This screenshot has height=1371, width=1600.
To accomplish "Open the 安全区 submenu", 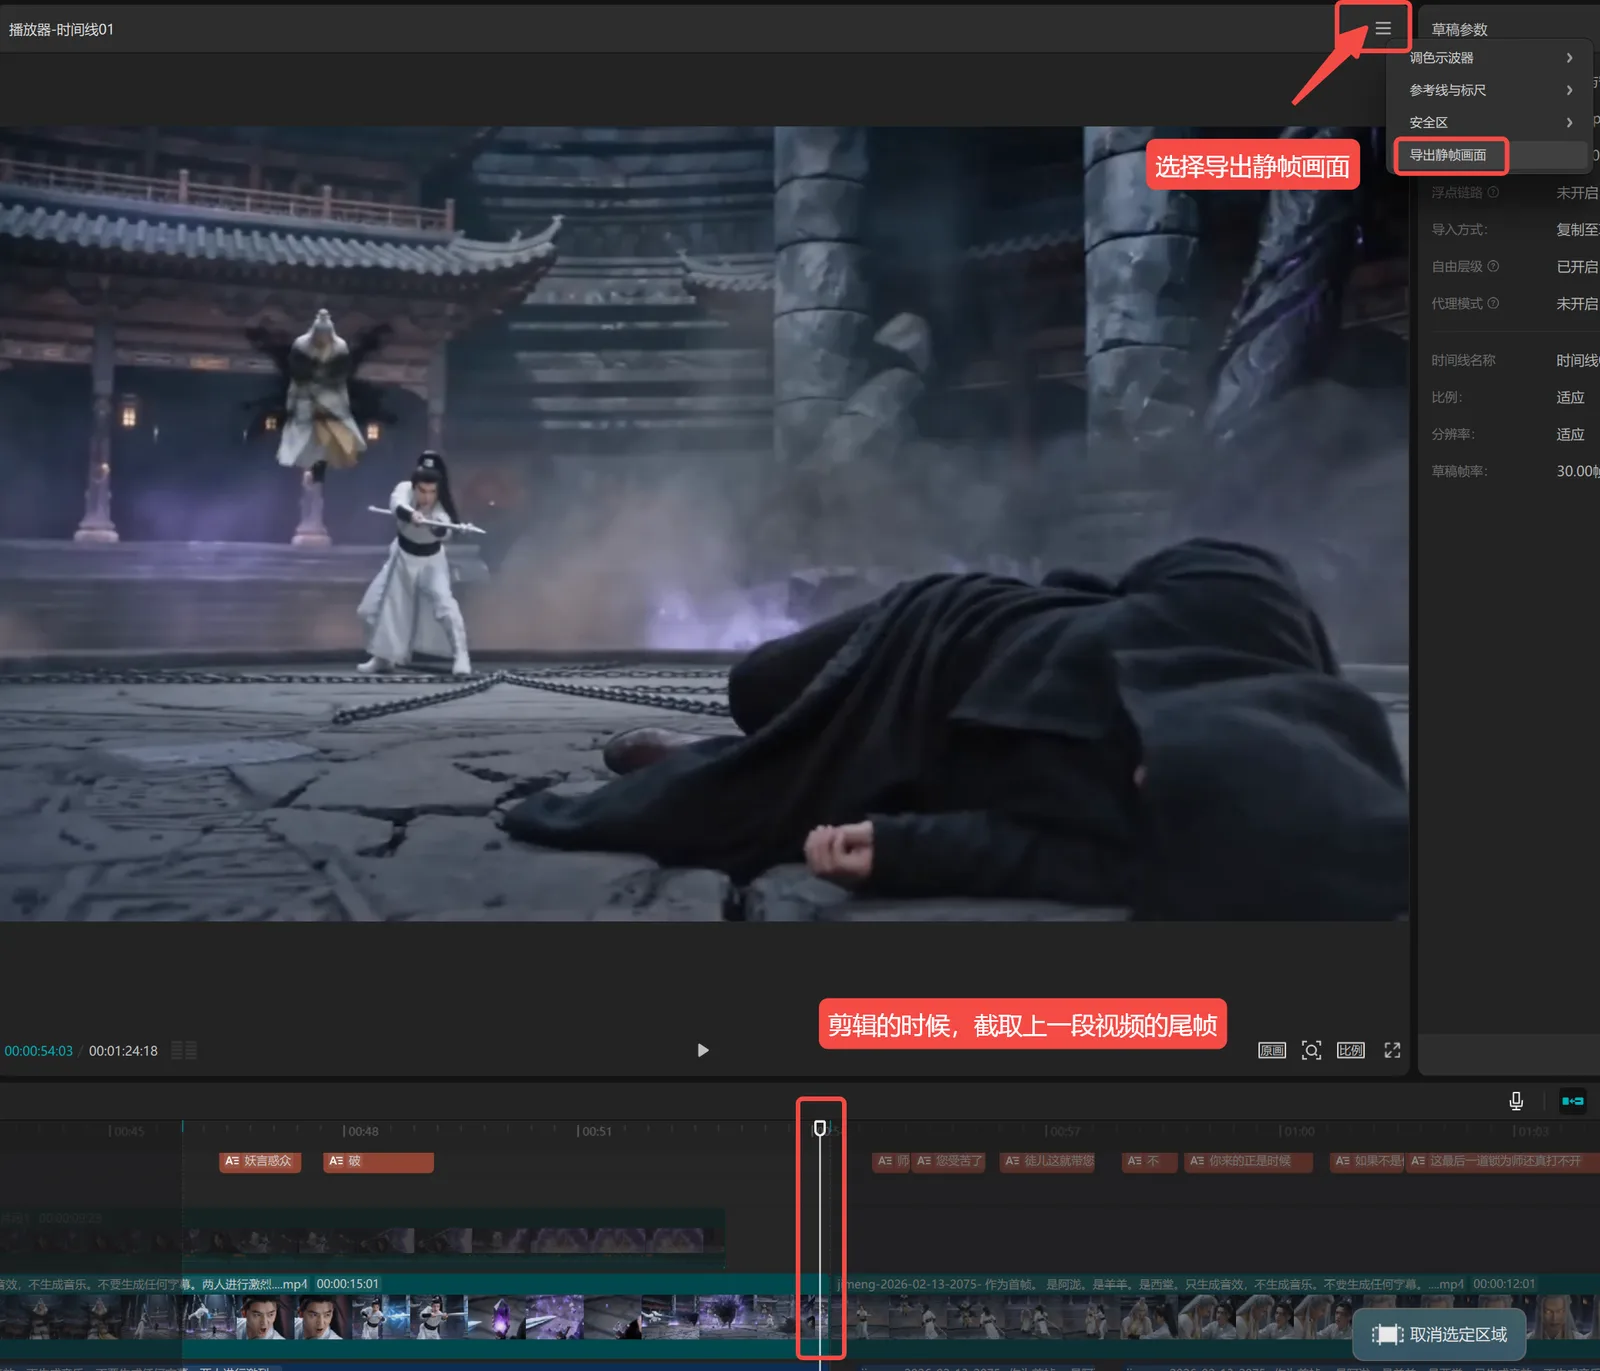I will coord(1489,122).
